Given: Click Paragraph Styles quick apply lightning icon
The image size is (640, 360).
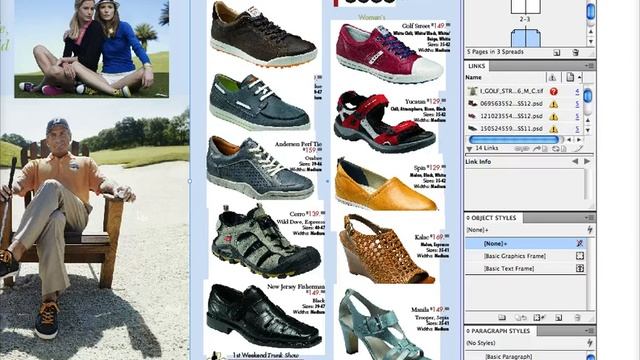Looking at the screenshot, I should click(589, 343).
